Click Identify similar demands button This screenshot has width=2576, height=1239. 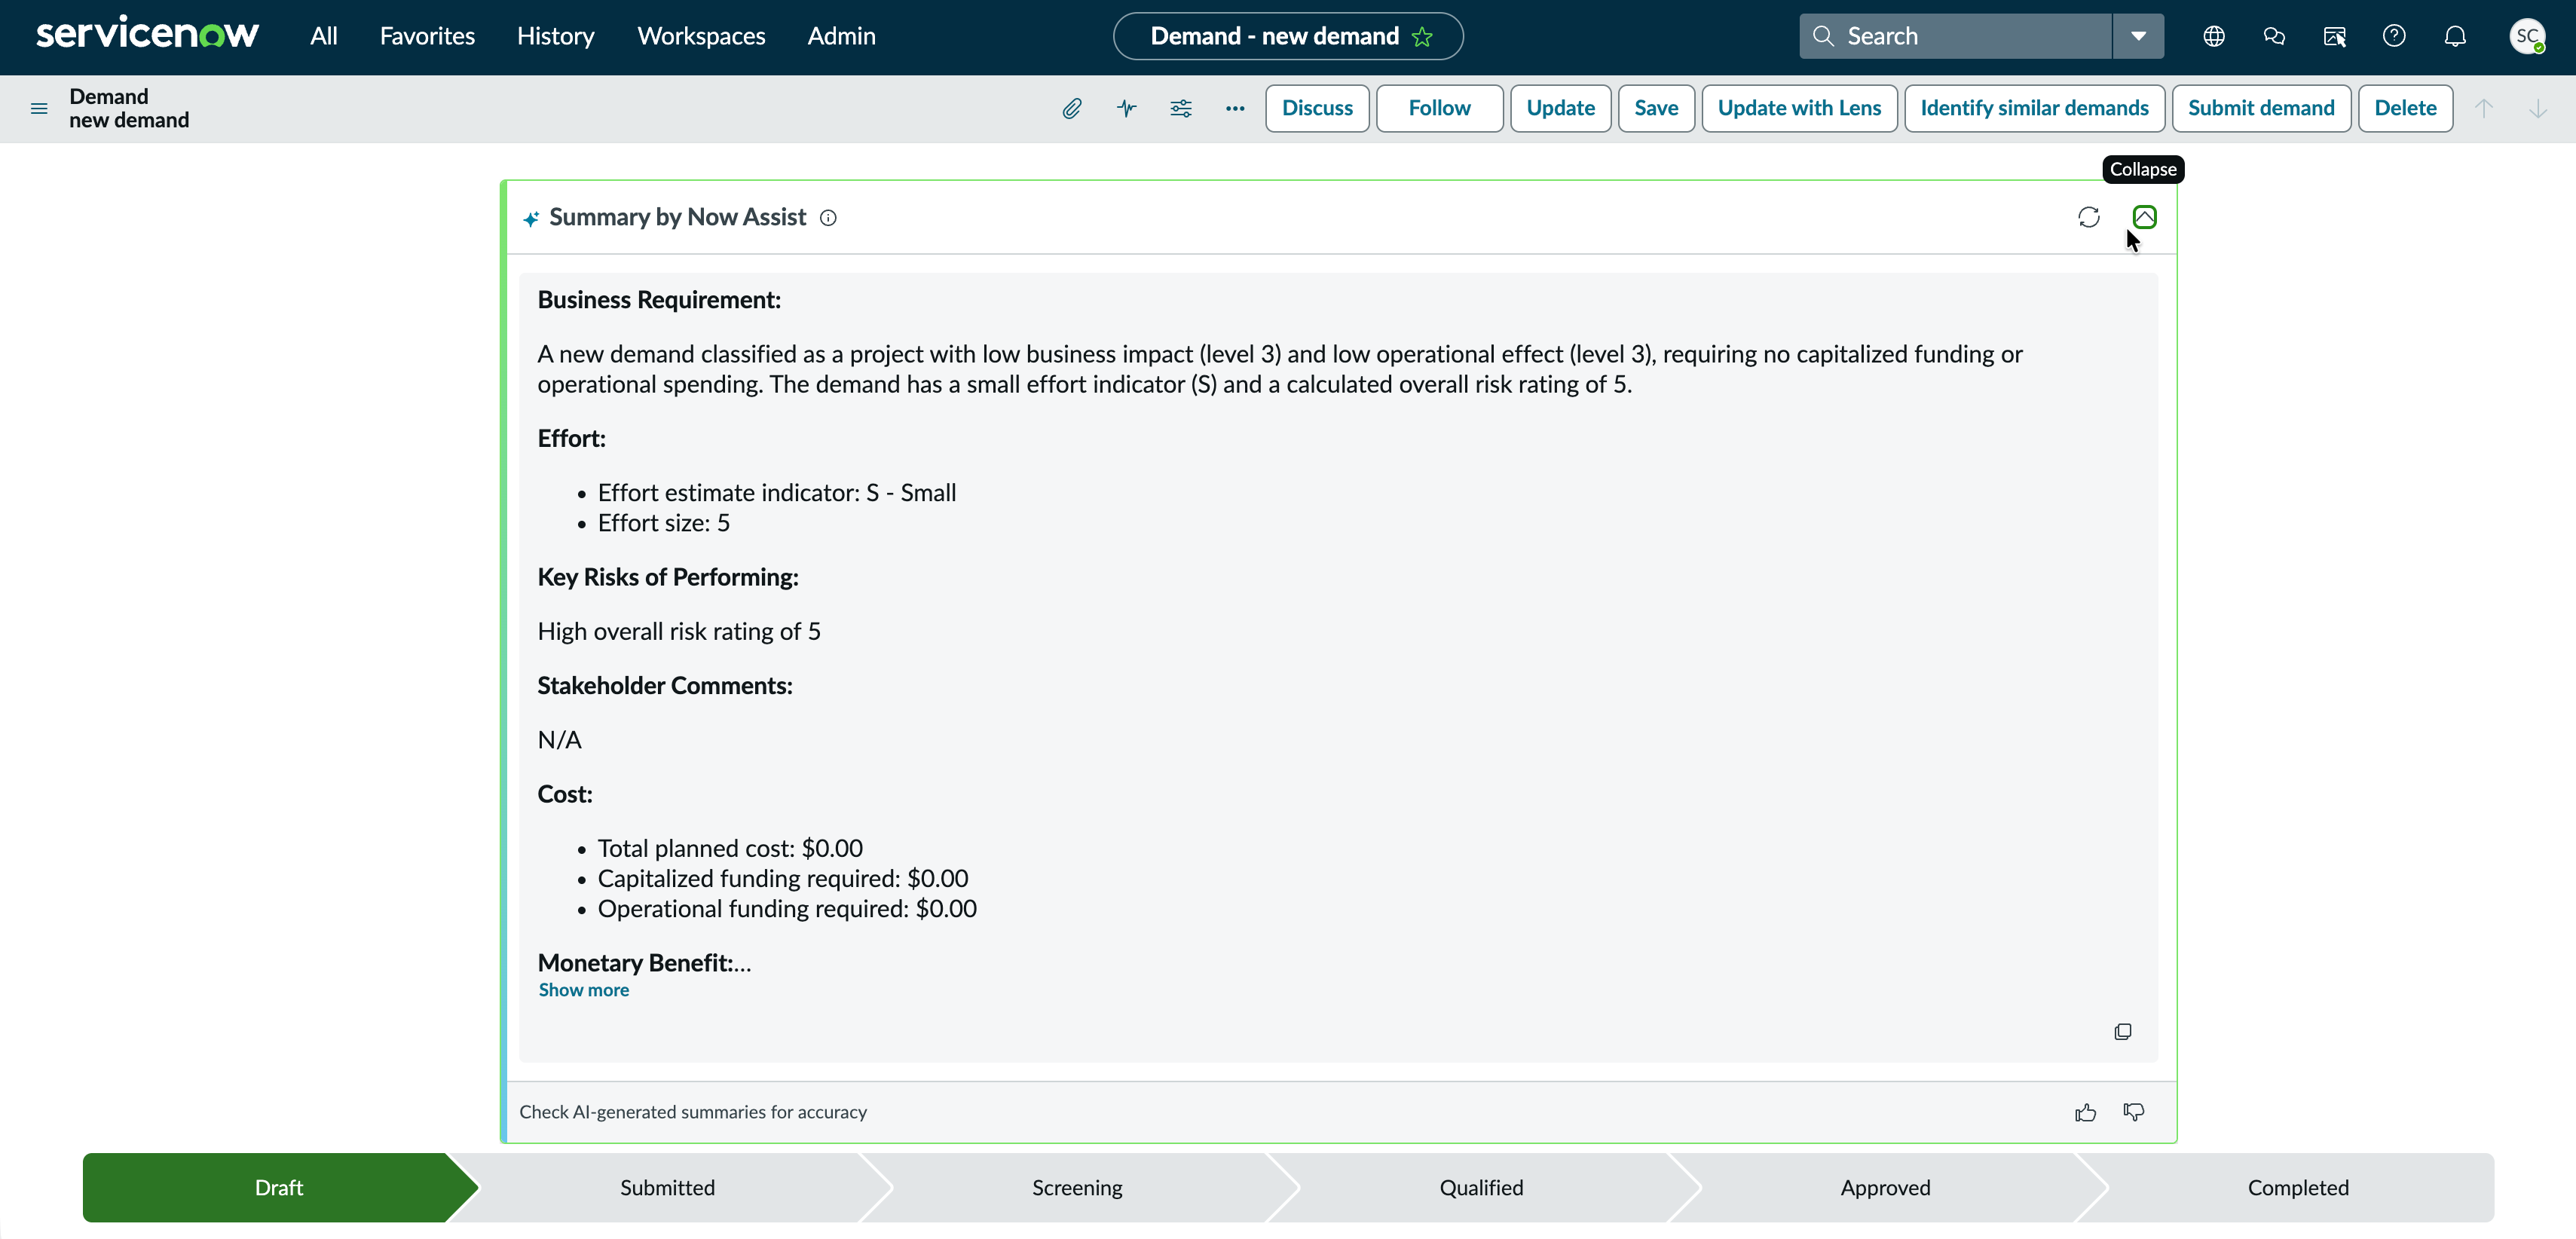pos(2034,108)
